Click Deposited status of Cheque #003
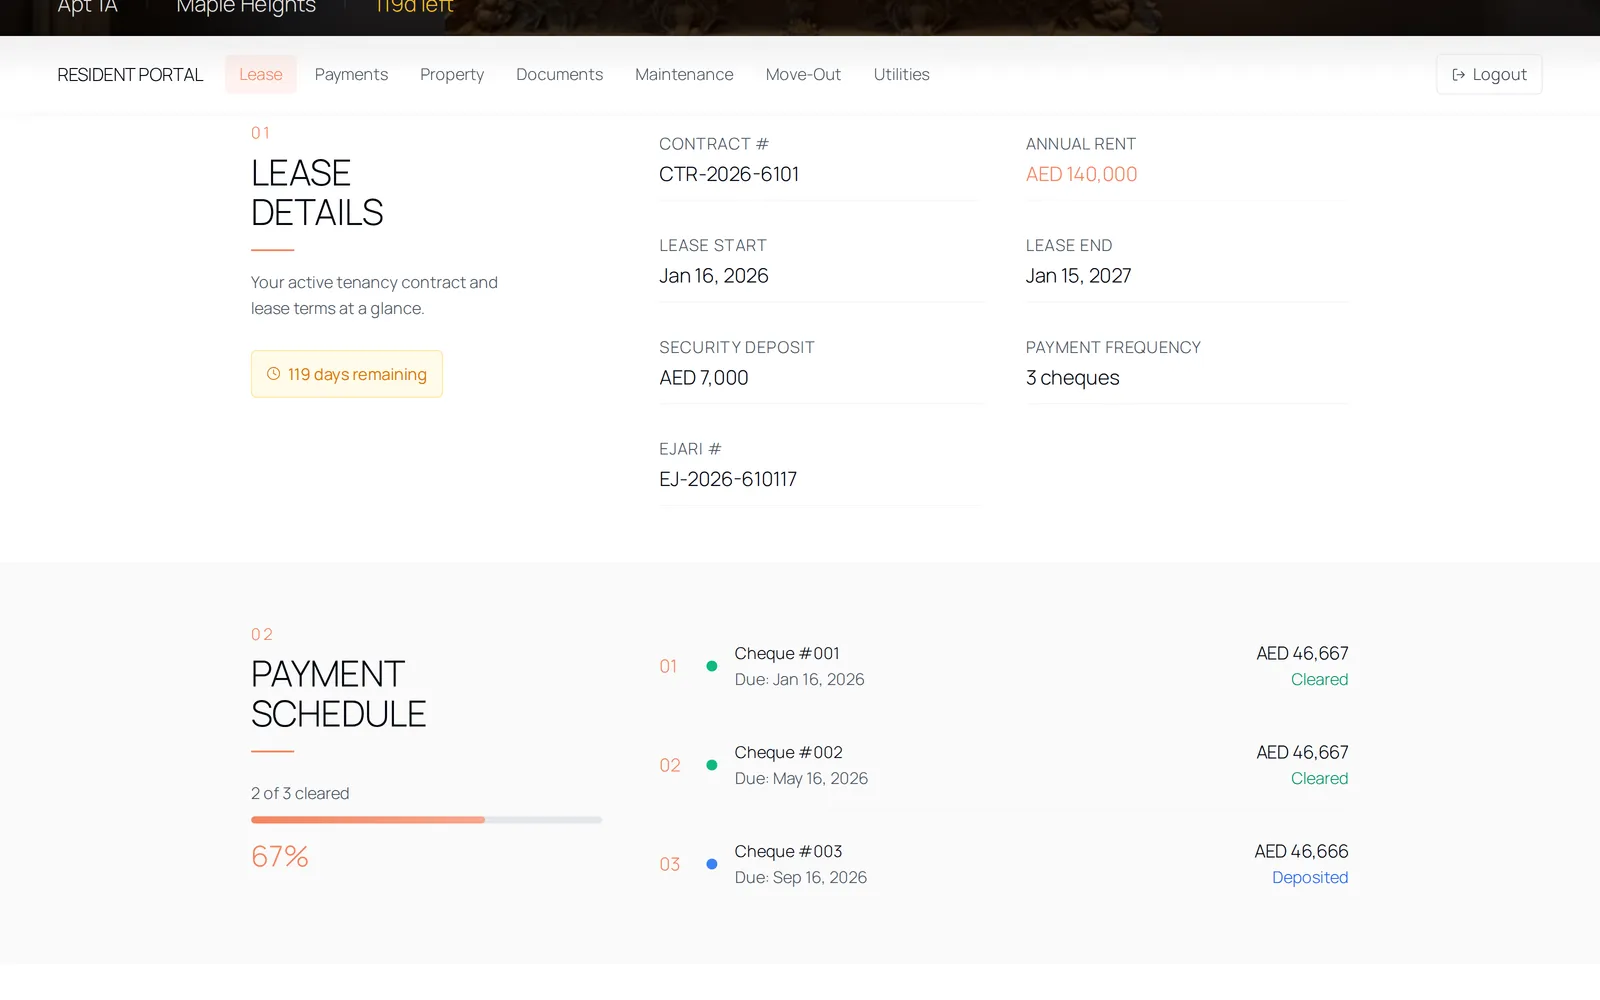The height and width of the screenshot is (1000, 1600). 1310,878
